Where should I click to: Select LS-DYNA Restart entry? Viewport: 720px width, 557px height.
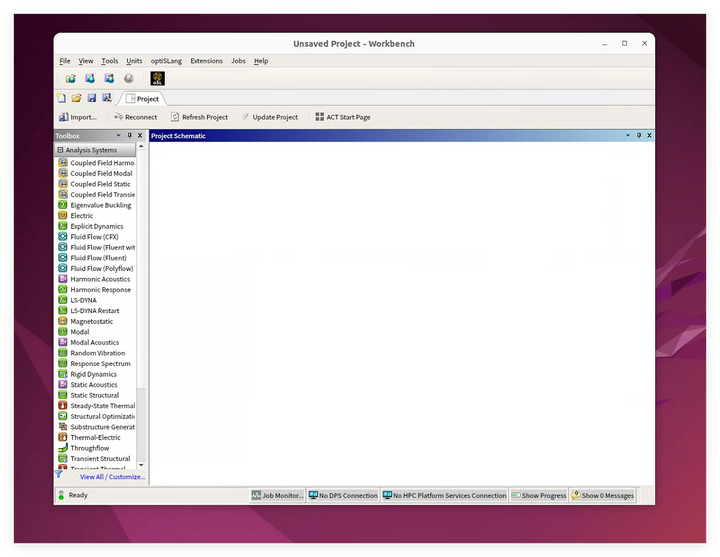coord(96,310)
